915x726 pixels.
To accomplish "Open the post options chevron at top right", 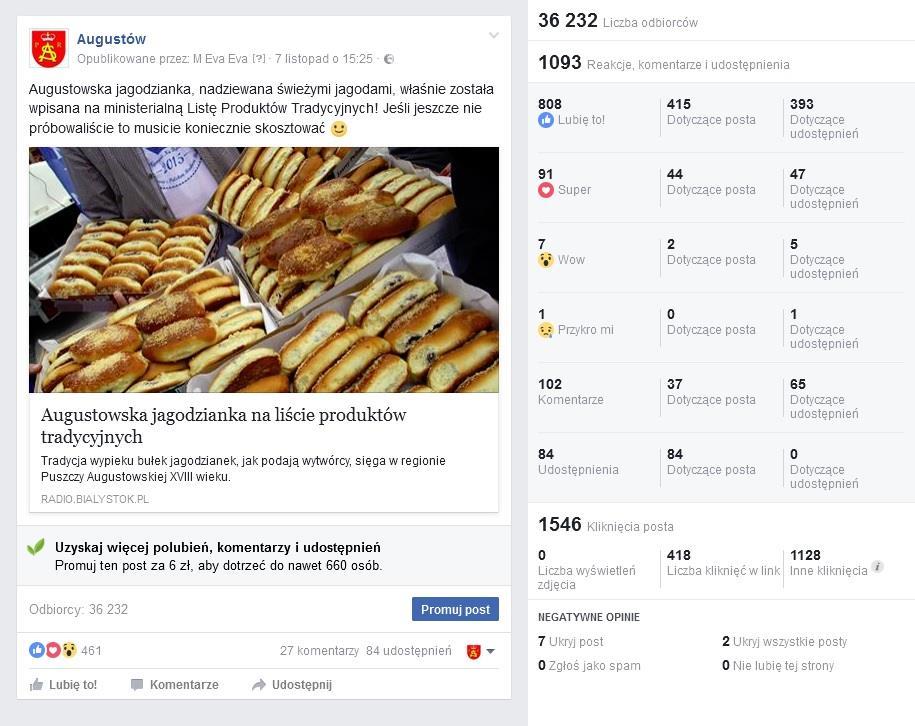I will 494,36.
